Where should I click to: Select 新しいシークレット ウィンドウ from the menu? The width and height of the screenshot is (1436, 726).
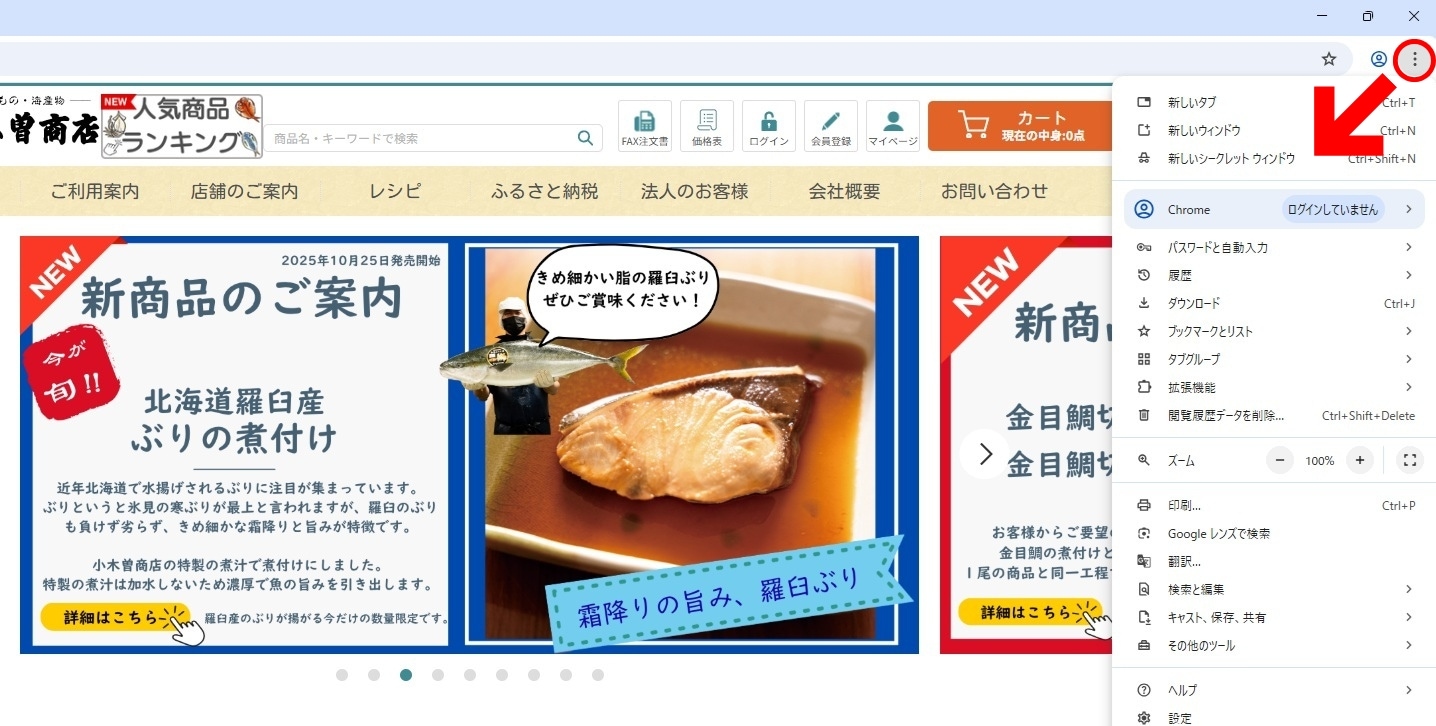[1230, 157]
